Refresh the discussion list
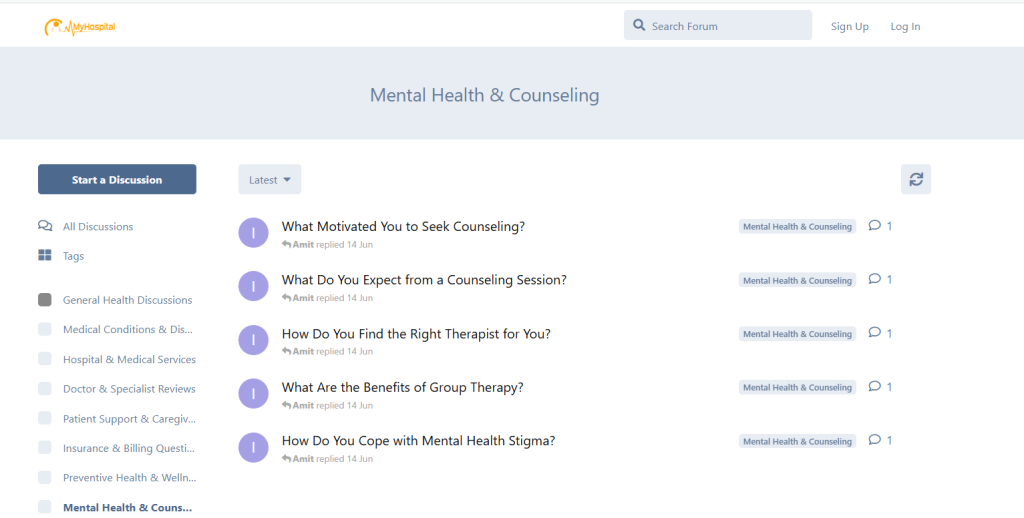Image resolution: width=1024 pixels, height=518 pixels. (x=915, y=180)
